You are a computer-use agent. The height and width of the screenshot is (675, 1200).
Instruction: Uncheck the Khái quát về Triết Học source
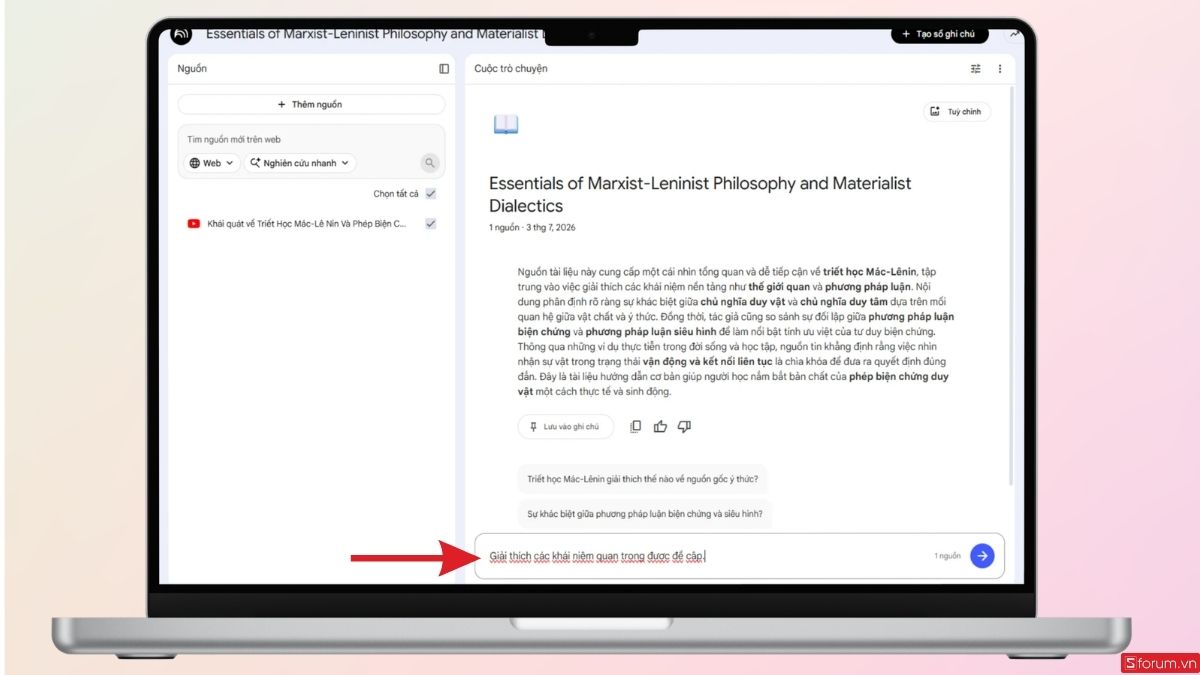(430, 224)
